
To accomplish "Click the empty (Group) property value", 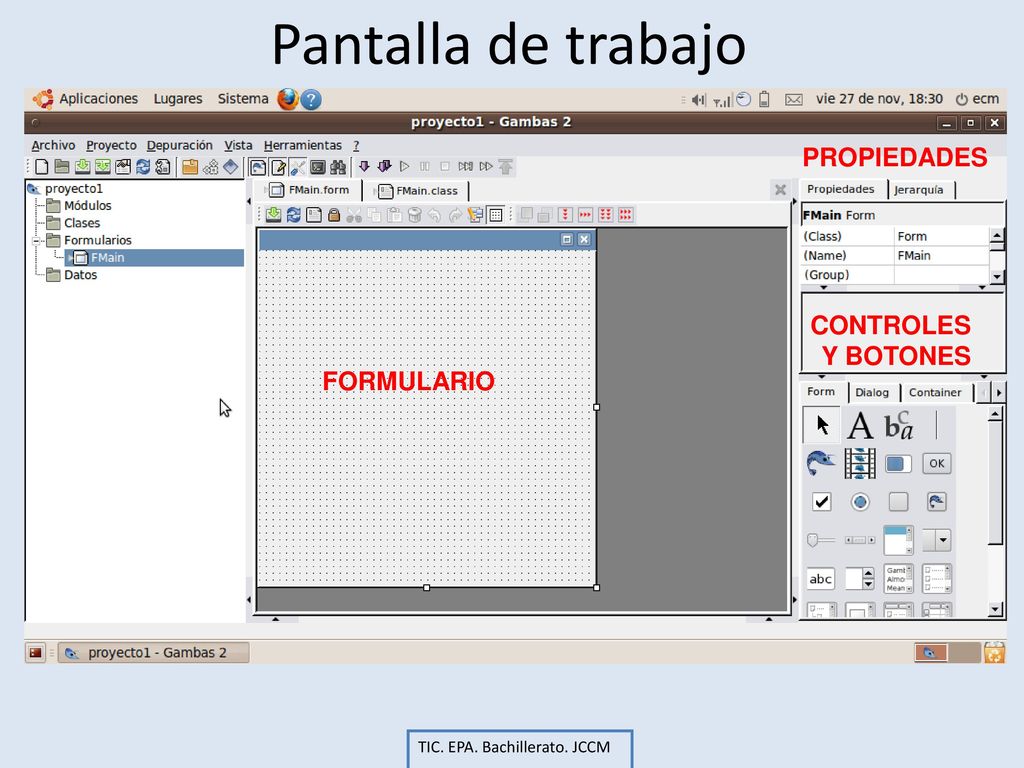I will 941,275.
